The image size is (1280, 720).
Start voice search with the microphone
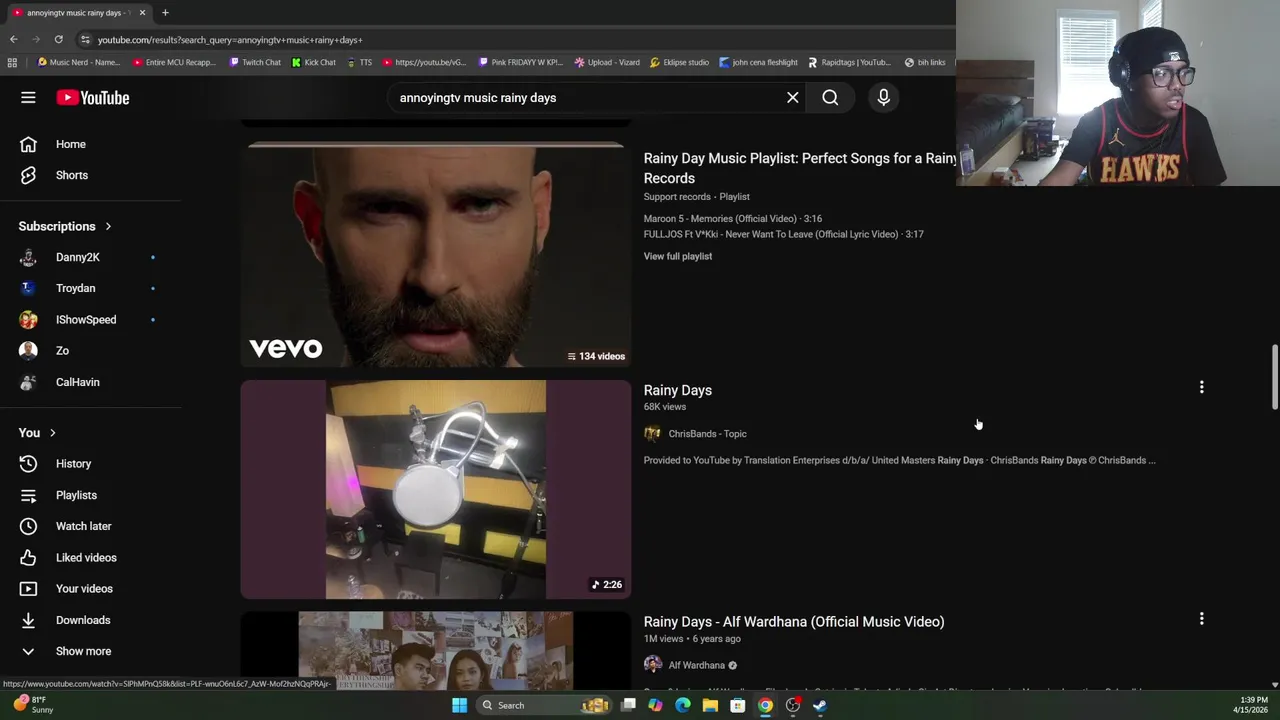(883, 97)
